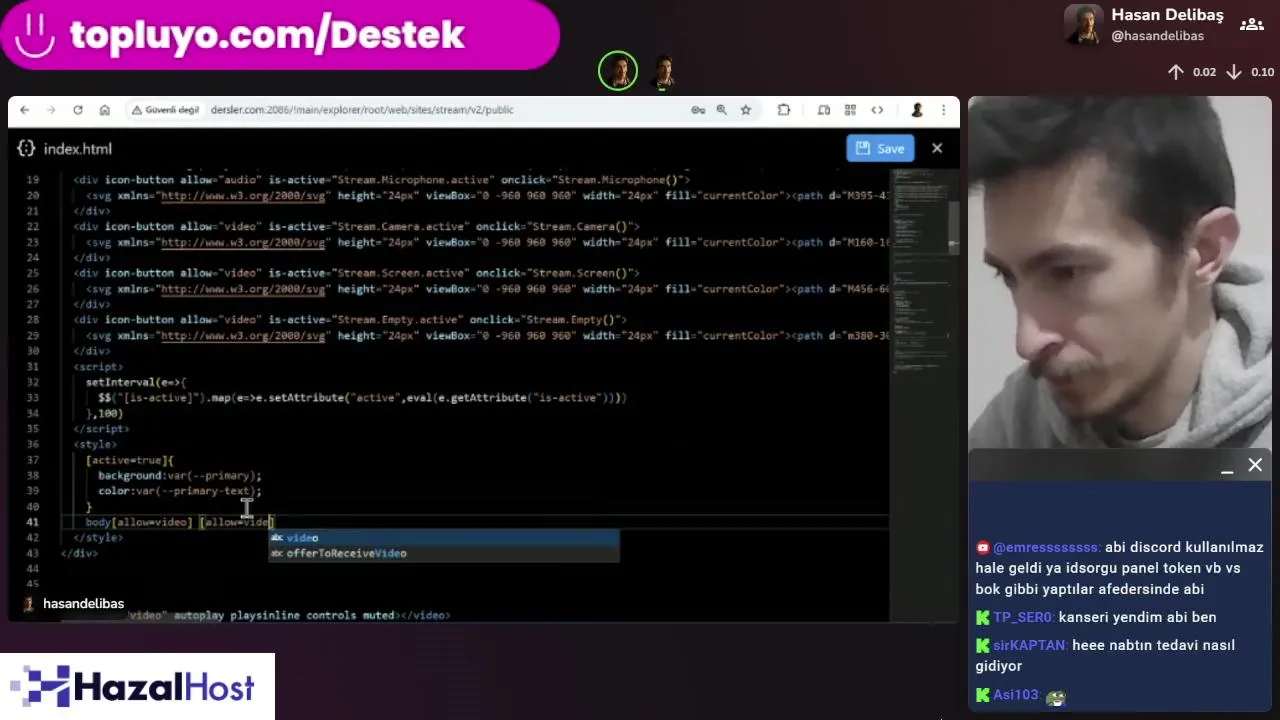Open the participants people icon
The height and width of the screenshot is (720, 1280).
[1252, 25]
